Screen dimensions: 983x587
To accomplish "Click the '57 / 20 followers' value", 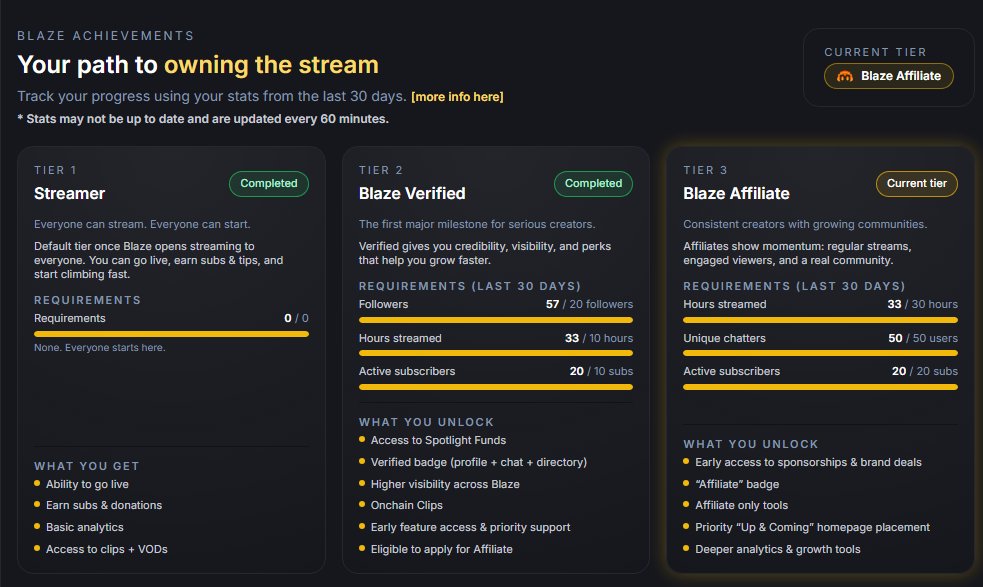I will click(x=589, y=304).
